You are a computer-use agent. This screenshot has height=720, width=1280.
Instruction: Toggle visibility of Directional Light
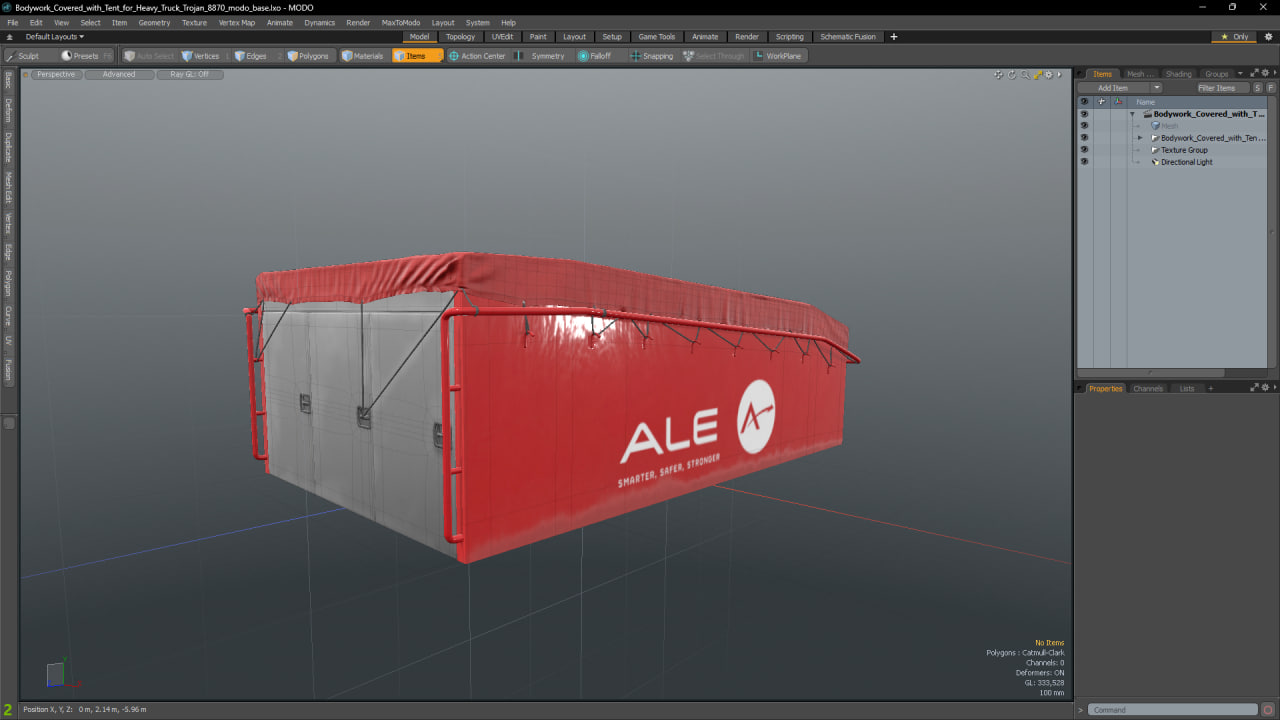[1084, 162]
